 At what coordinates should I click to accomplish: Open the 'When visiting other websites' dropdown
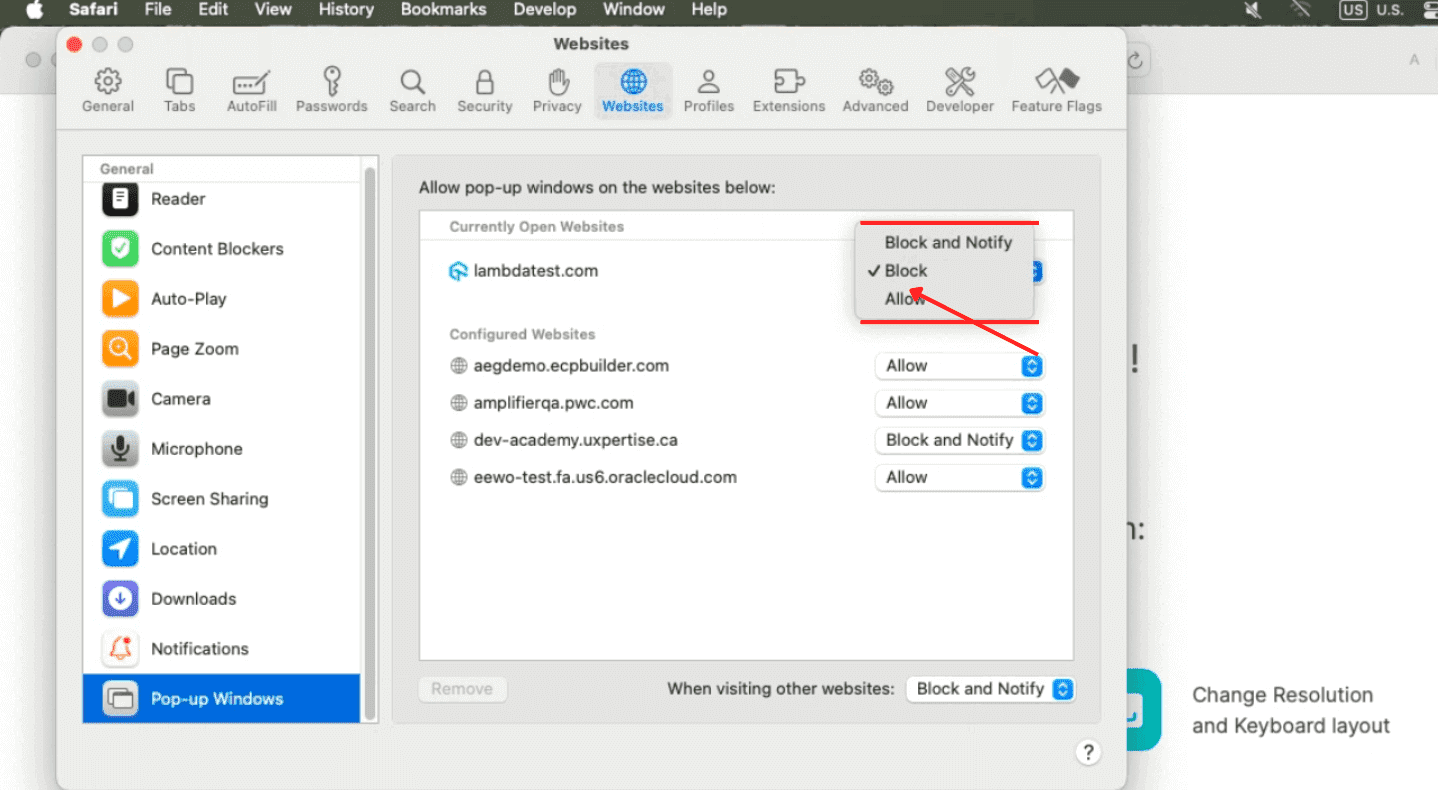pyautogui.click(x=990, y=689)
